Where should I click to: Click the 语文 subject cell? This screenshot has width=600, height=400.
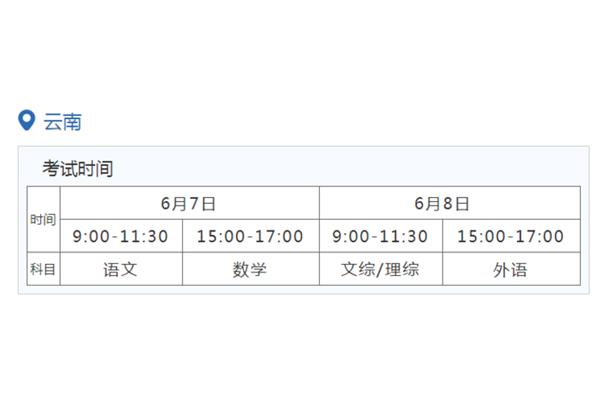(x=121, y=269)
